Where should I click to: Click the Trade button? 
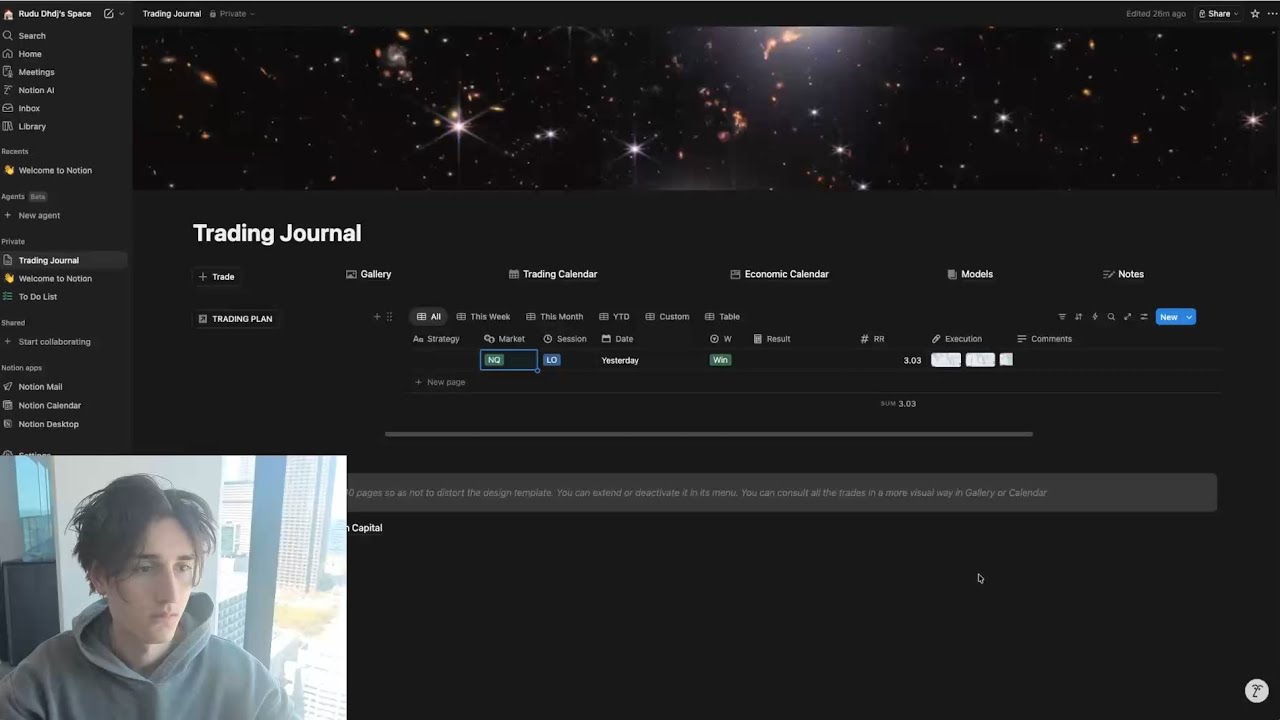(x=216, y=277)
